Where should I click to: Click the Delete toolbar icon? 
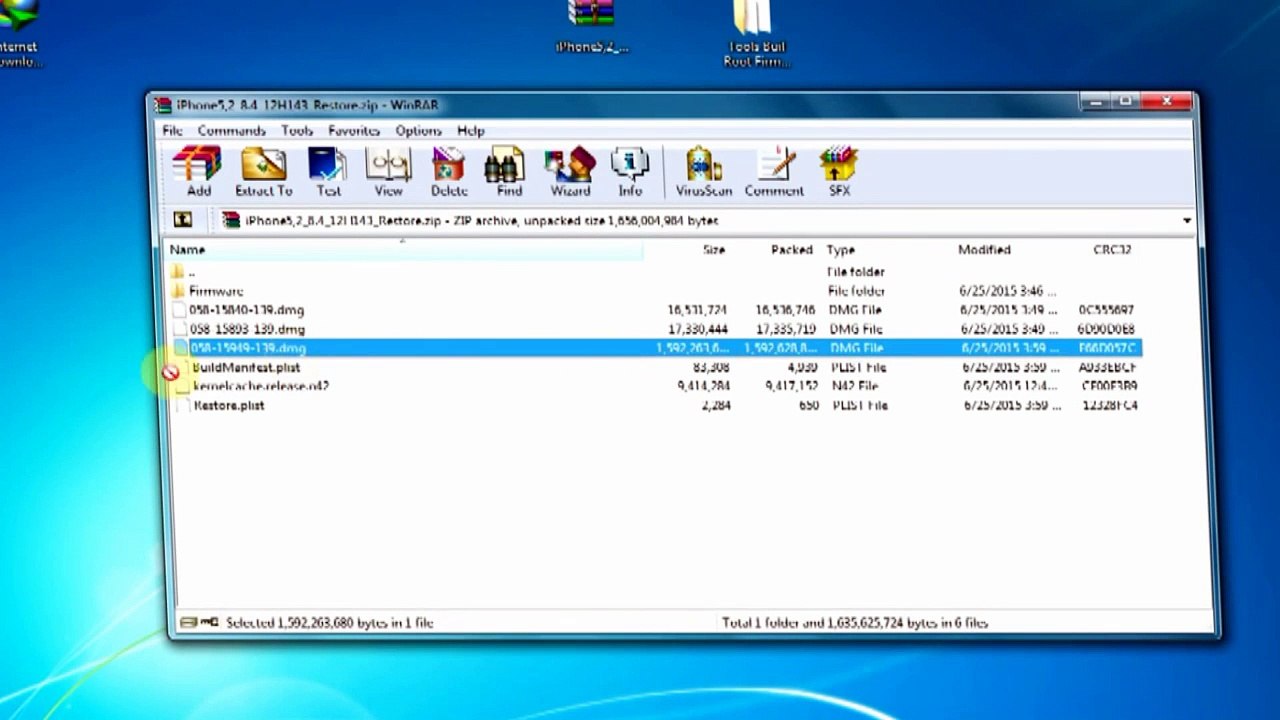point(449,172)
